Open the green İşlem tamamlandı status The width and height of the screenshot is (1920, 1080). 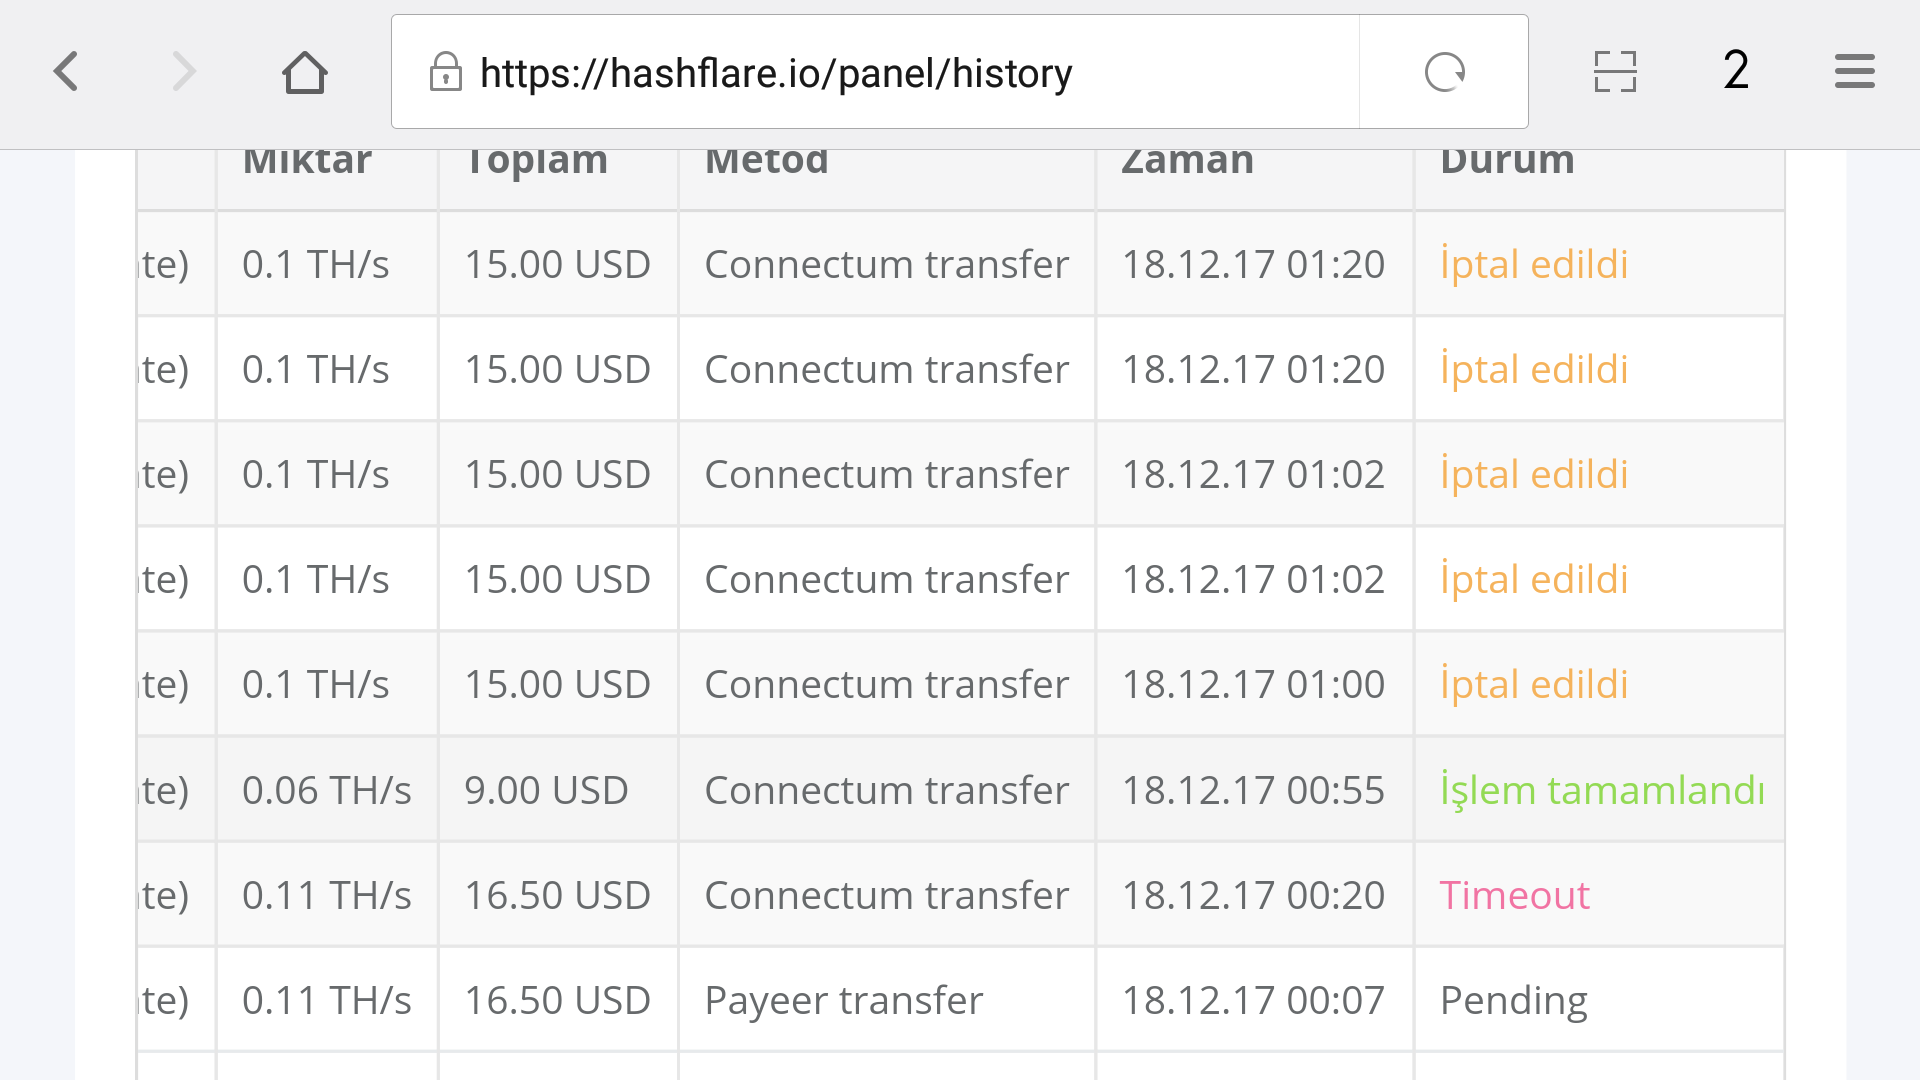[x=1602, y=790]
